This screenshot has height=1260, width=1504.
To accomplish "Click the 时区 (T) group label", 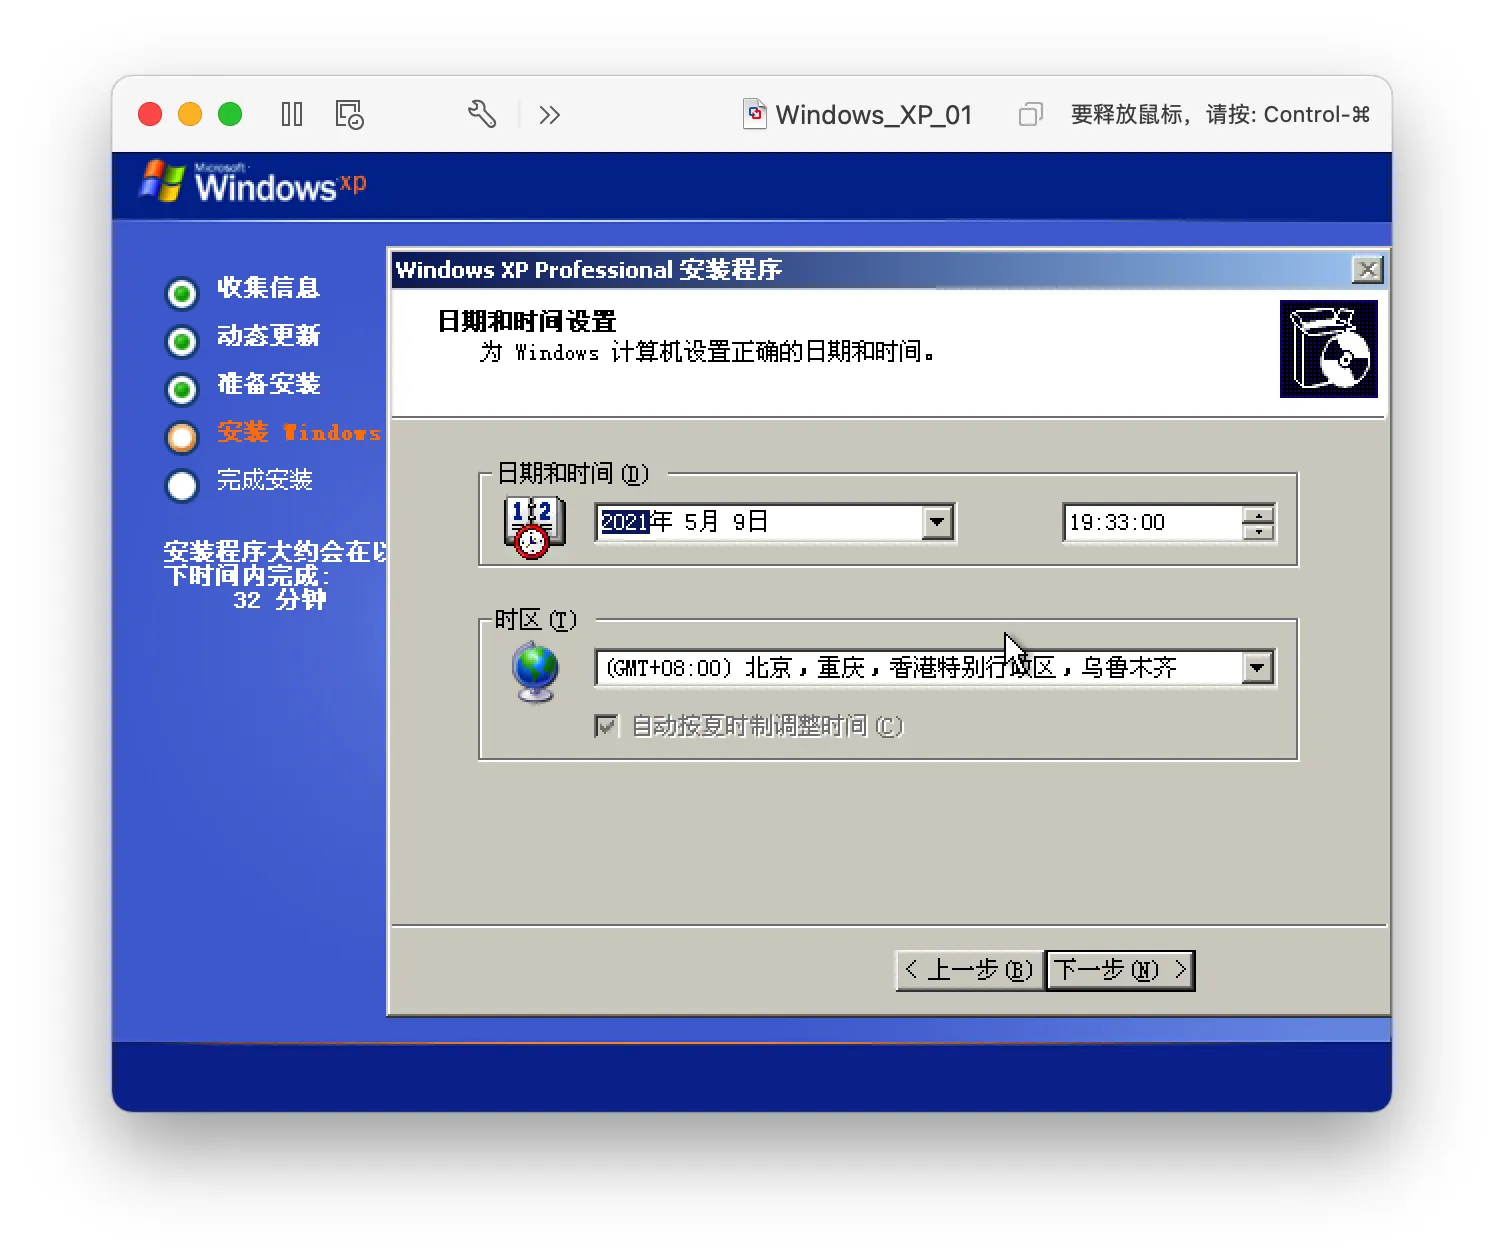I will [536, 620].
